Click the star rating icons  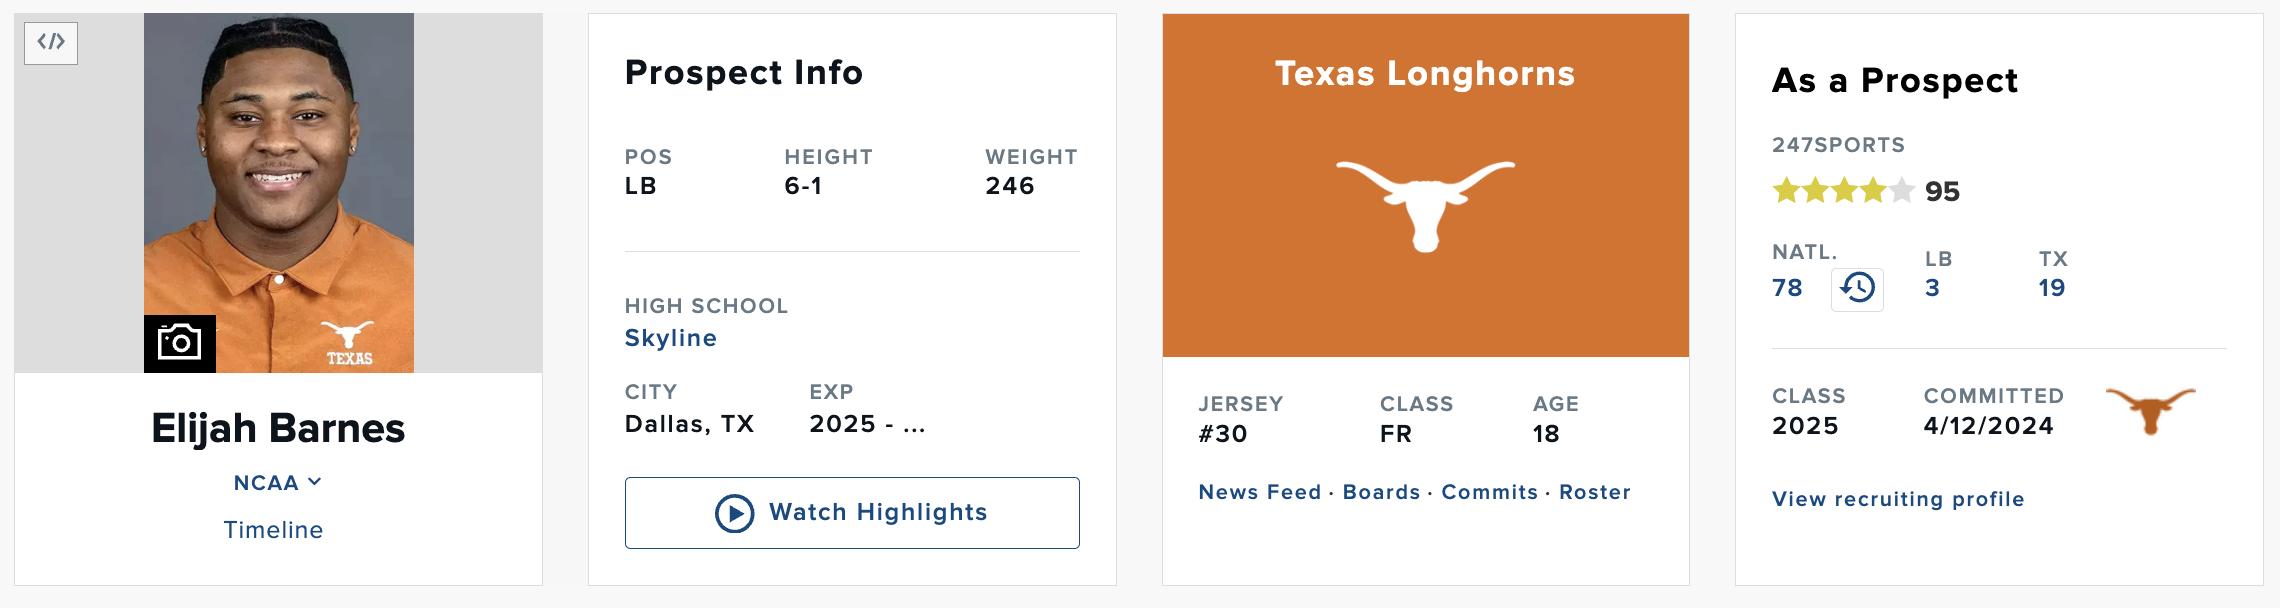tap(1842, 191)
